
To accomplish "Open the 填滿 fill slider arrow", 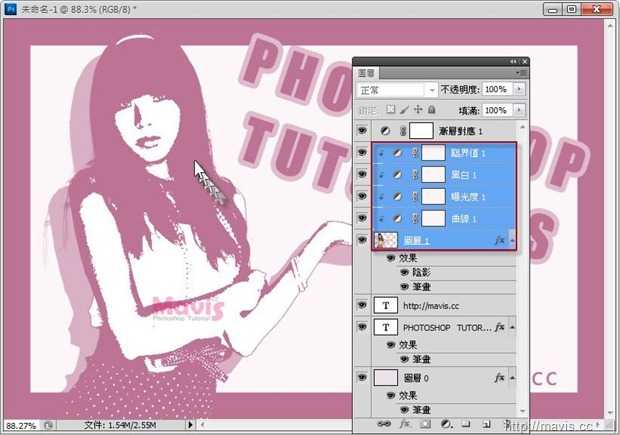I will (519, 110).
